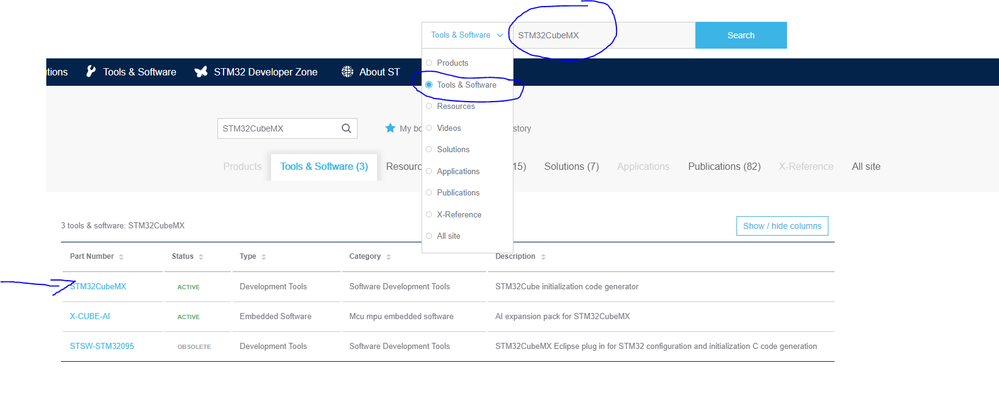The height and width of the screenshot is (411, 999).
Task: Sort by Type column arrows
Action: coord(263,257)
